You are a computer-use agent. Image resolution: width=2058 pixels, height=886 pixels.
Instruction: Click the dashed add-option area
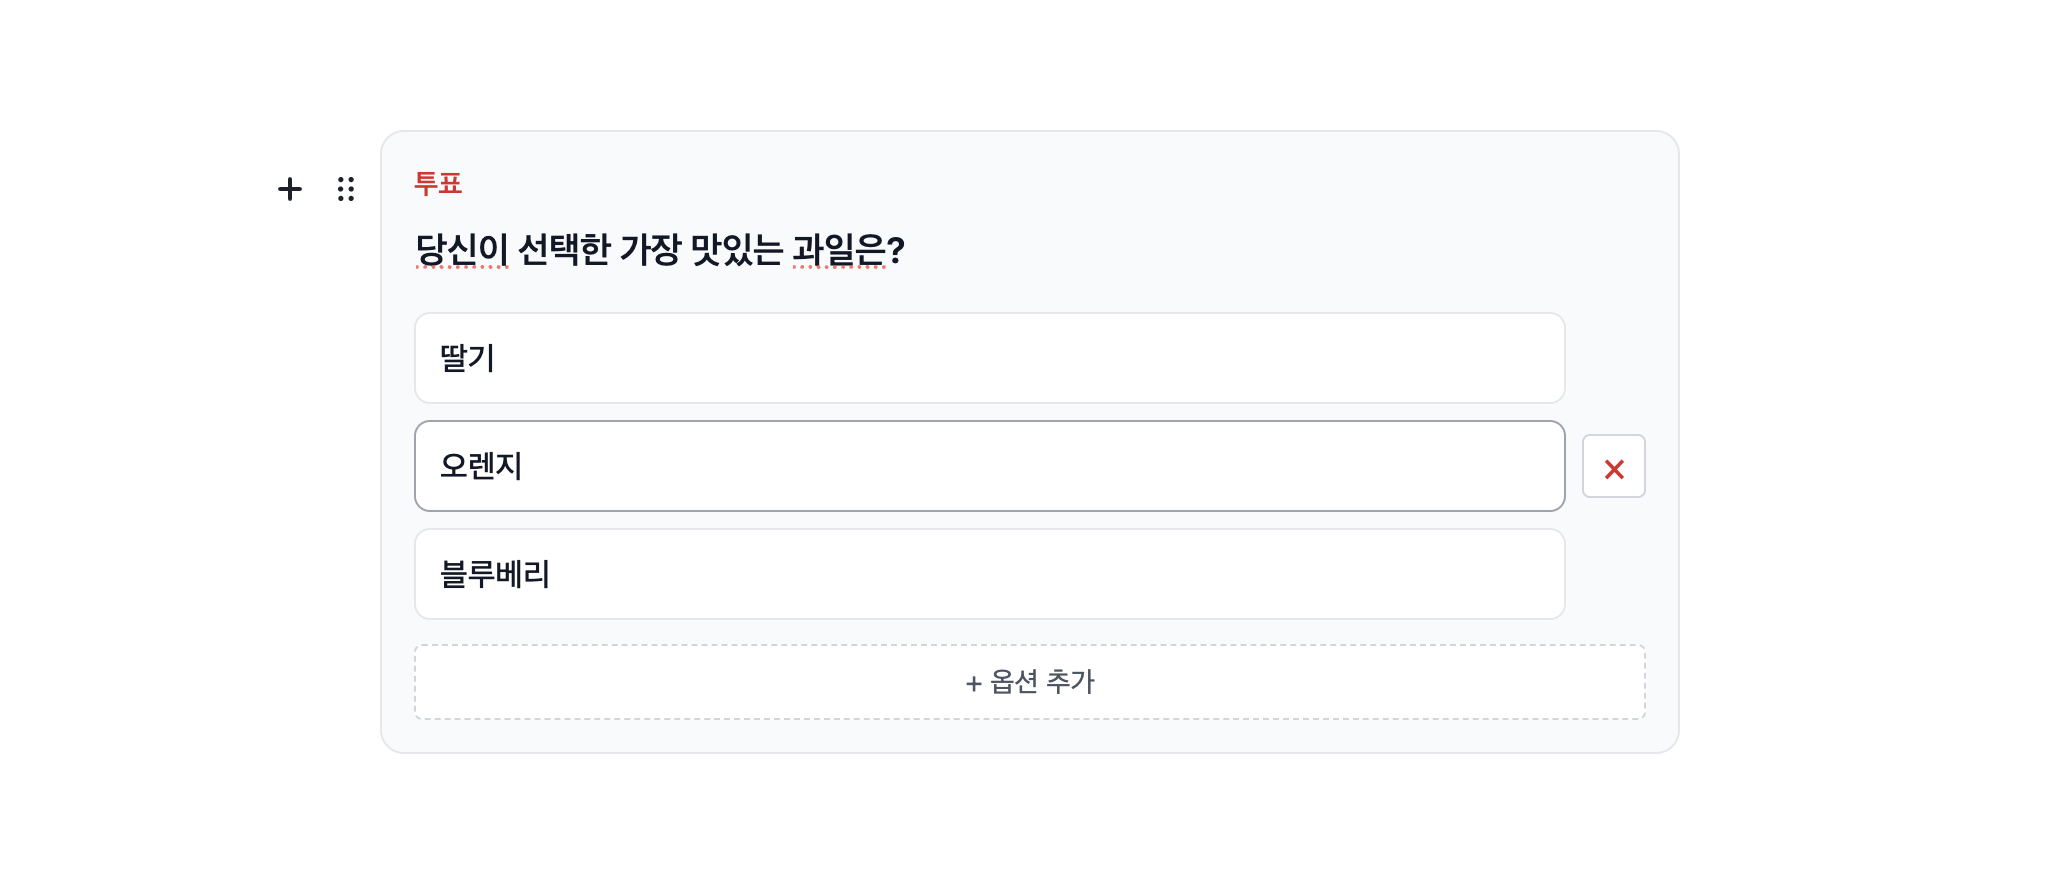tap(1030, 681)
